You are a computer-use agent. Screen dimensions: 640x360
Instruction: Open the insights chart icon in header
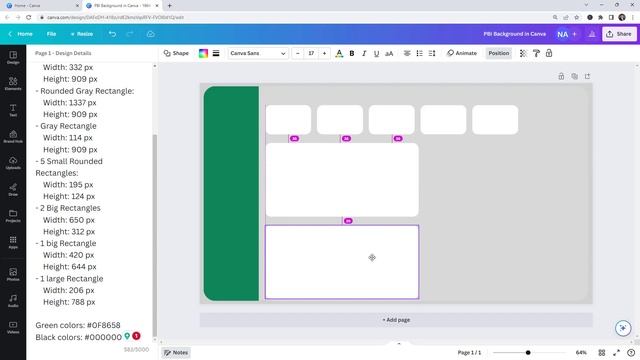[592, 34]
